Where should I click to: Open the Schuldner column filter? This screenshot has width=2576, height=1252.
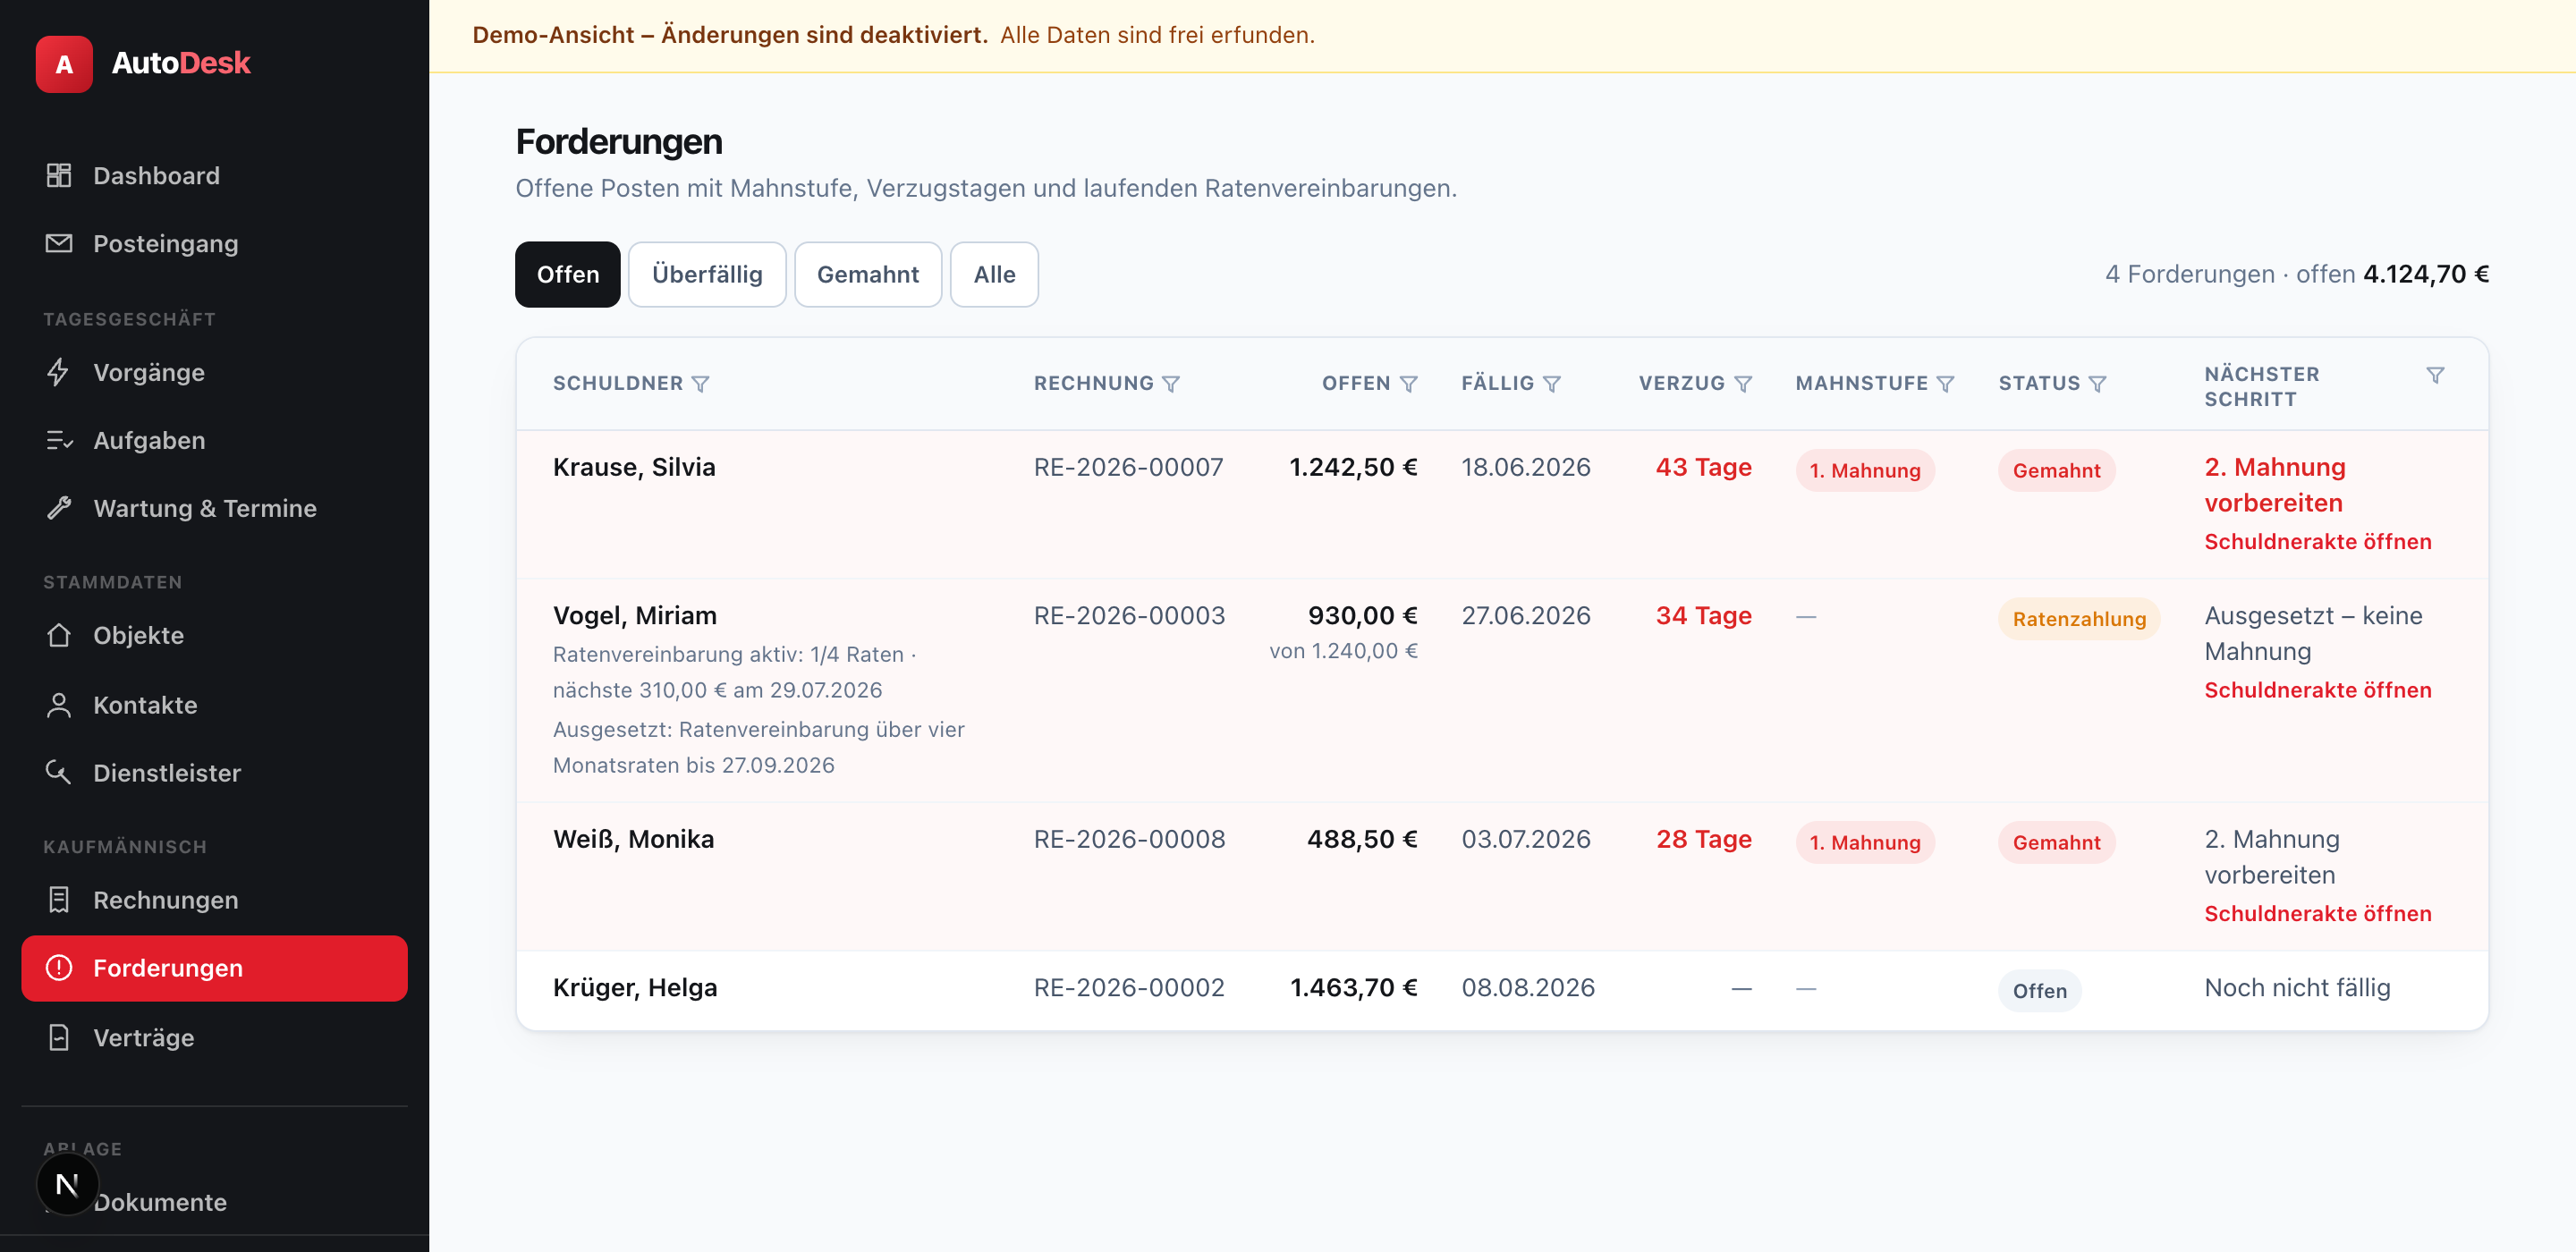pos(701,384)
